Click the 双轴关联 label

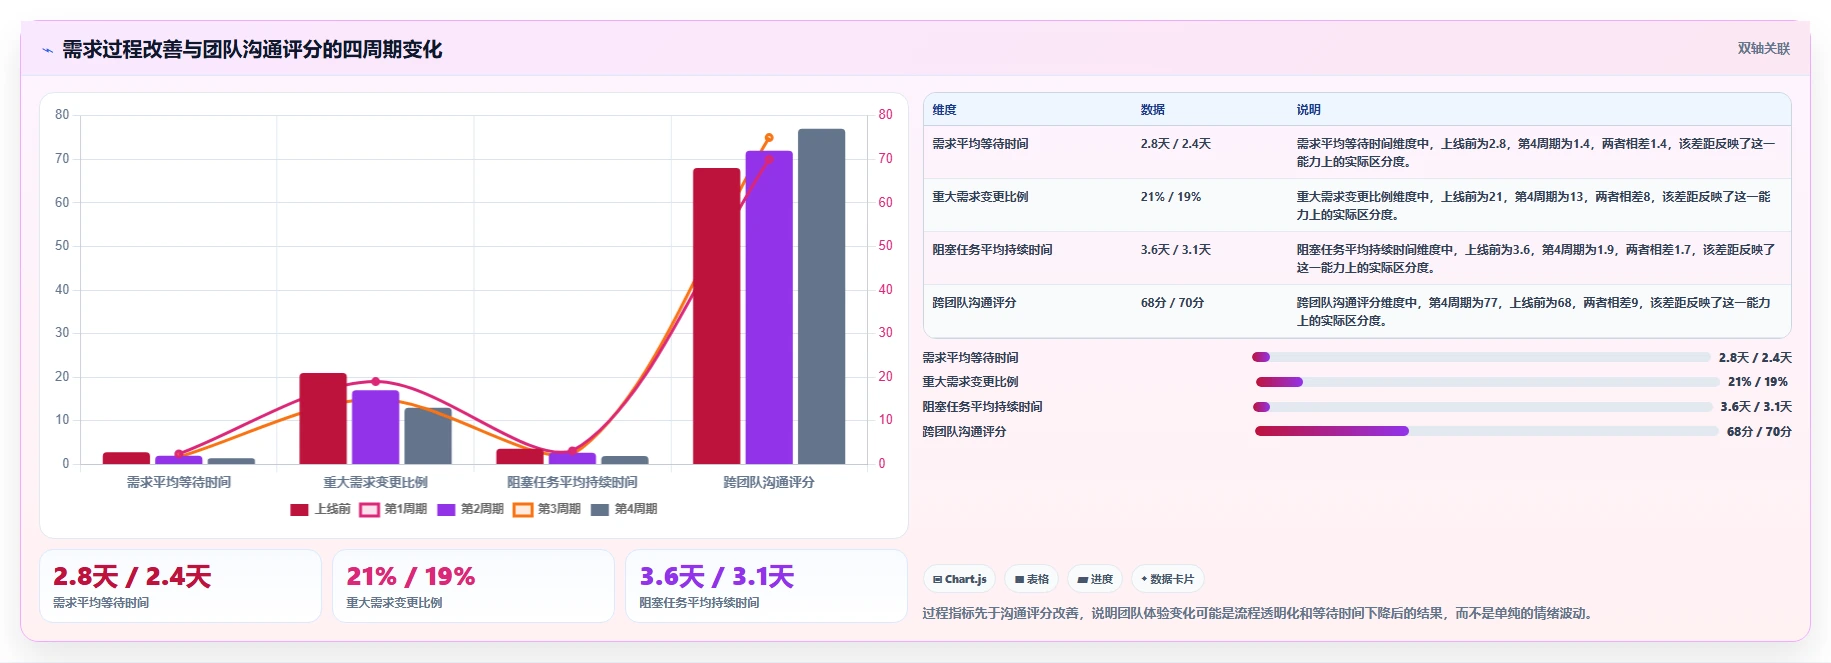tap(1763, 48)
